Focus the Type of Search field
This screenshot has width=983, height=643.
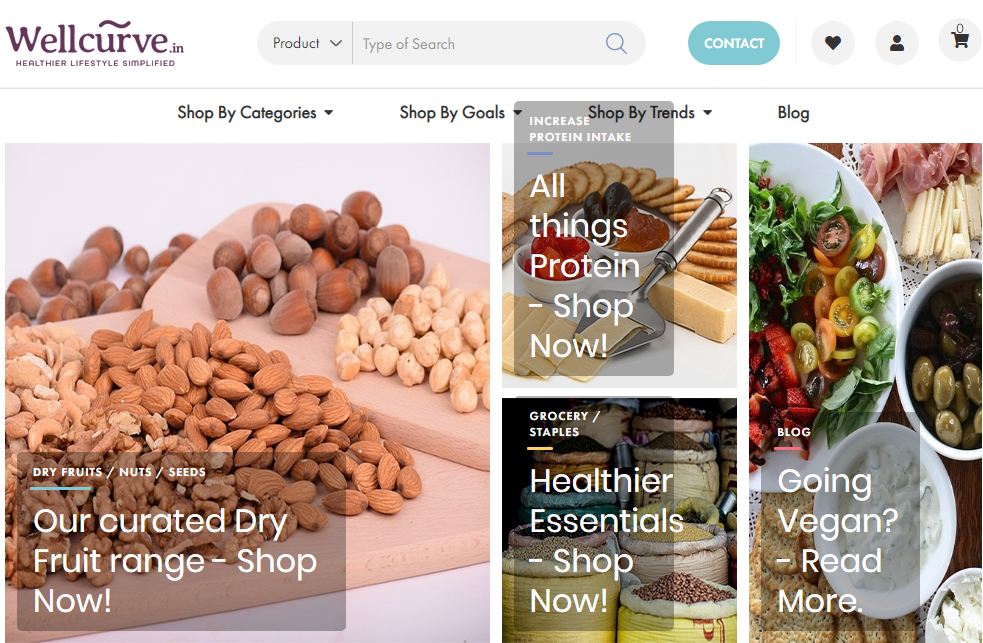click(476, 43)
